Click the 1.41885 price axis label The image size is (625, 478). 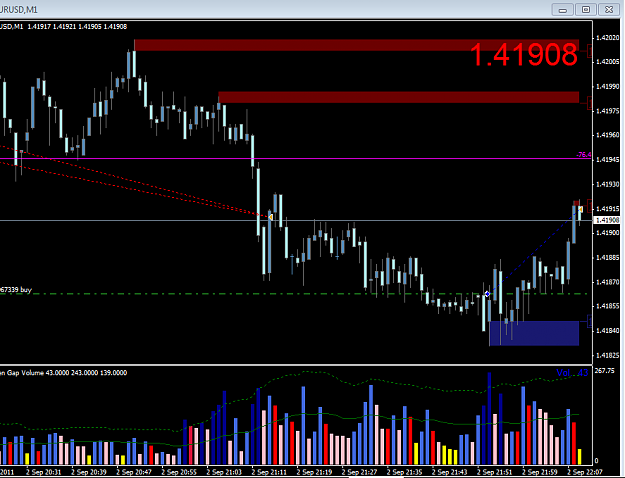coord(608,258)
